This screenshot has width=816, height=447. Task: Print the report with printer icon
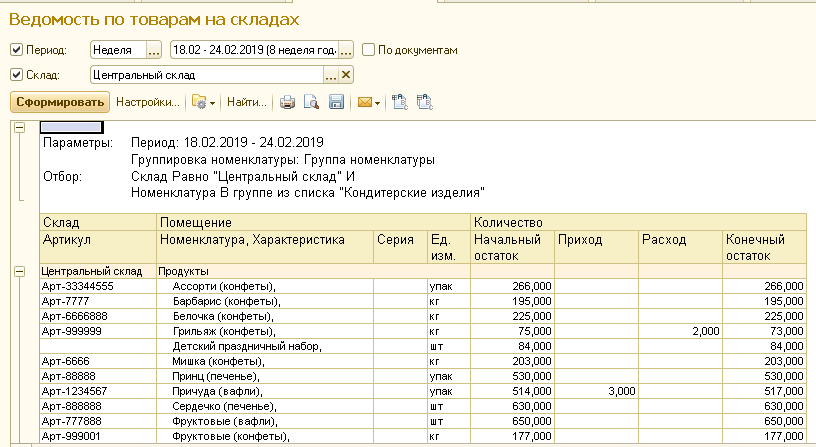click(x=287, y=102)
